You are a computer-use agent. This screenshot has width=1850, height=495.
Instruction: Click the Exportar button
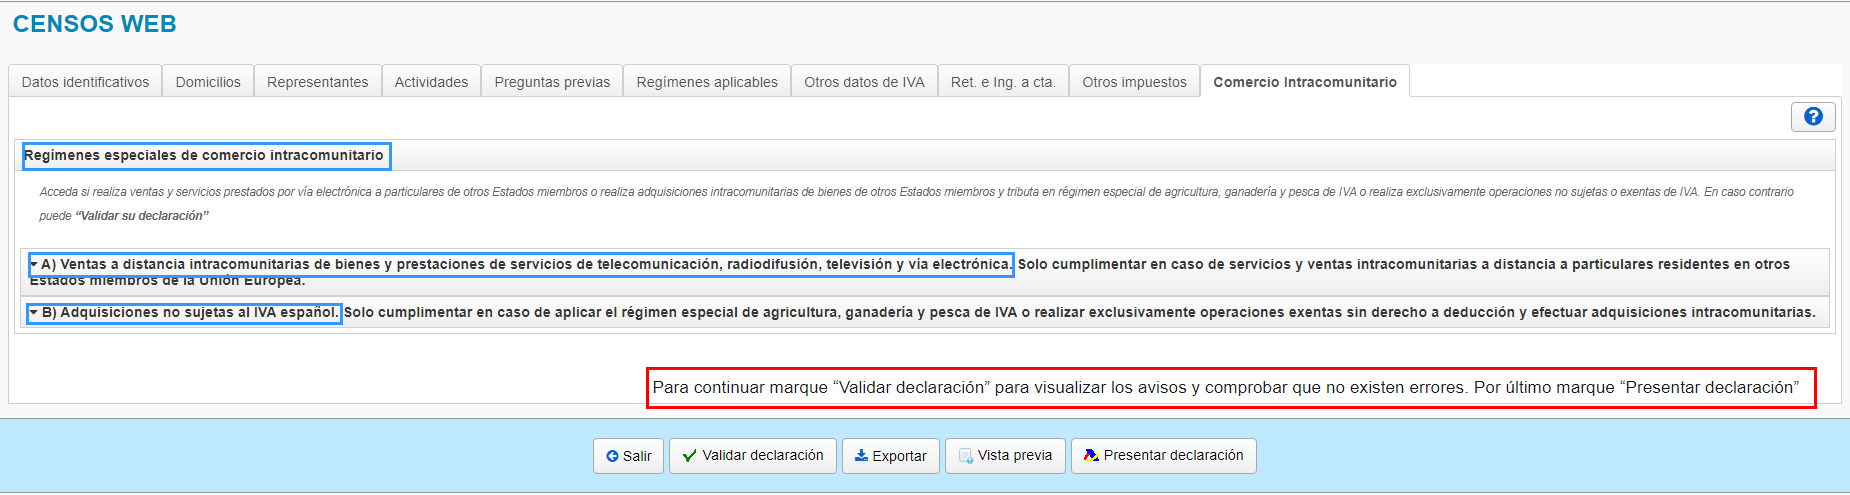coord(890,456)
